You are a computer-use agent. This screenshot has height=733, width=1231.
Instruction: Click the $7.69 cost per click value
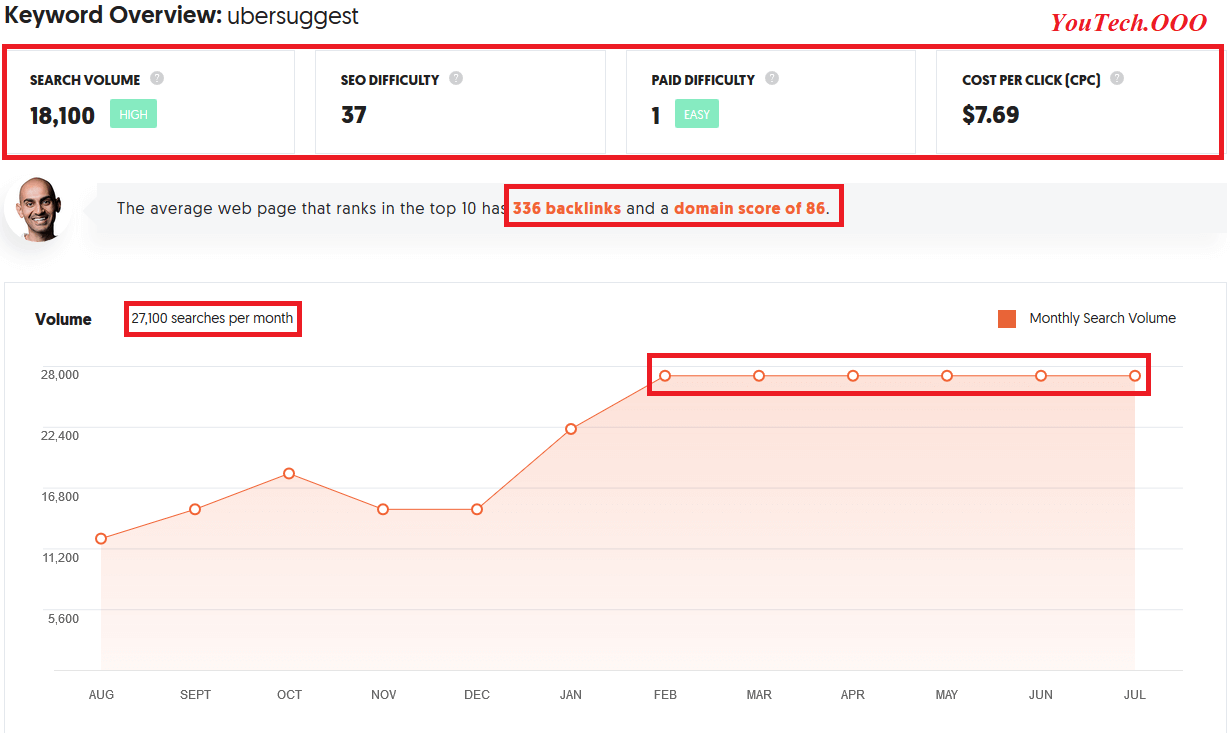pyautogui.click(x=991, y=115)
